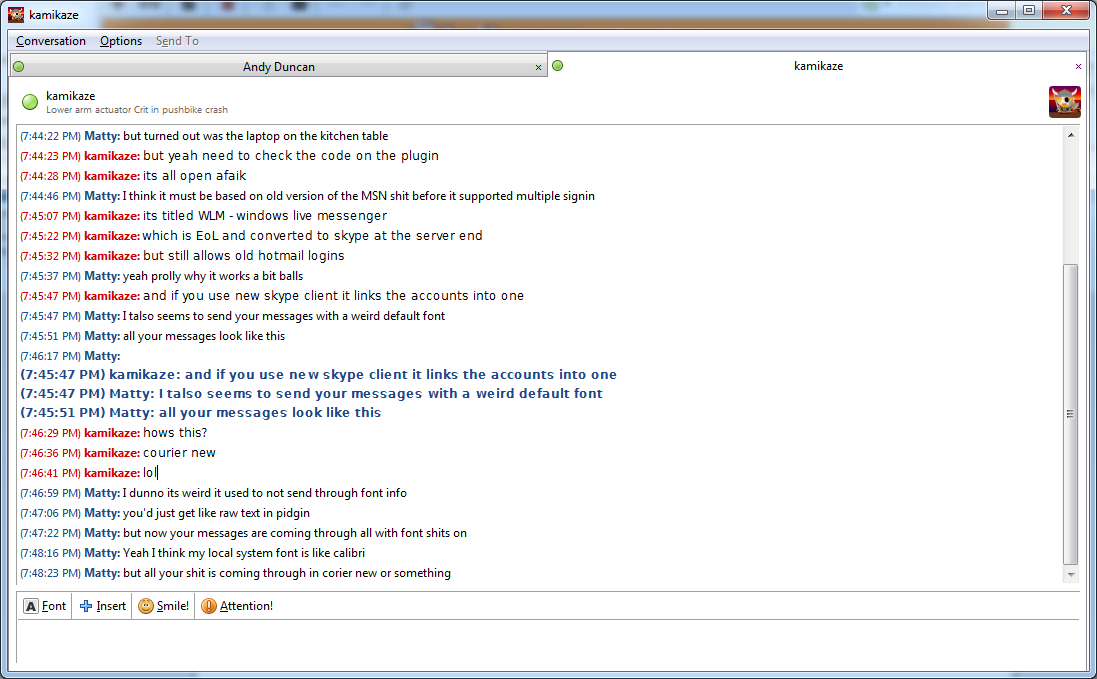This screenshot has width=1097, height=679.
Task: Close the Andy Duncan tab
Action: pos(538,67)
